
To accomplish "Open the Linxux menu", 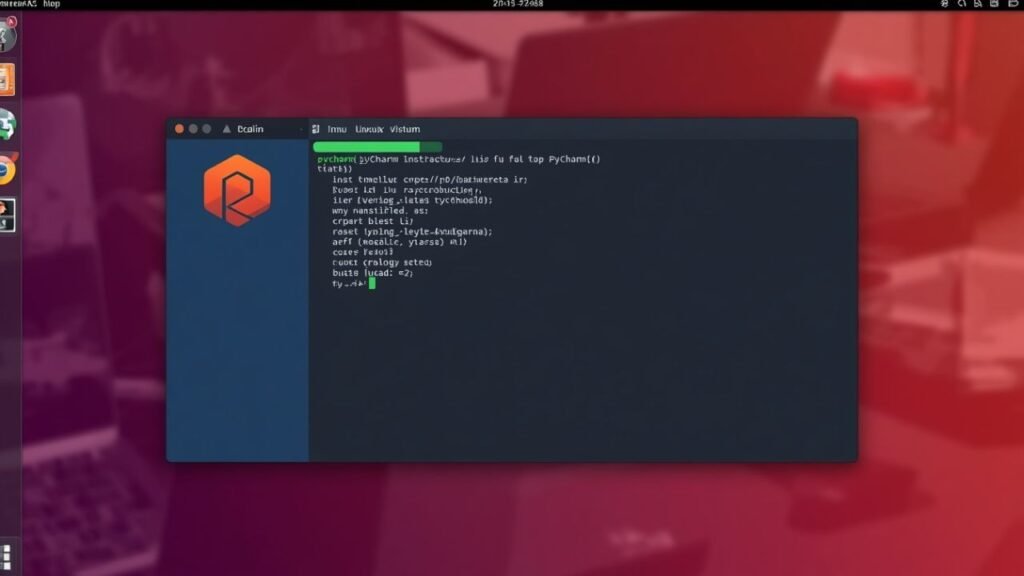I will coord(369,129).
